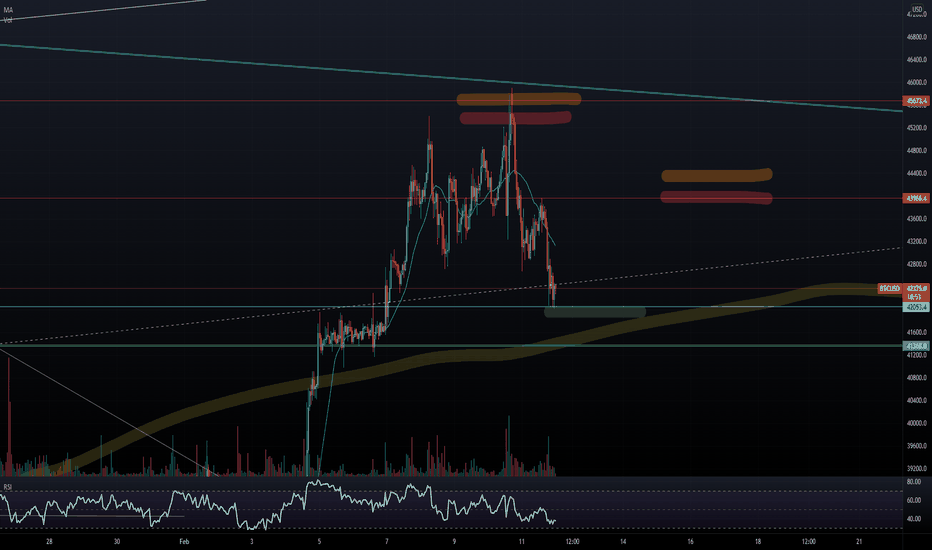
Task: Click the 46400.0 price axis tick
Action: [x=916, y=59]
